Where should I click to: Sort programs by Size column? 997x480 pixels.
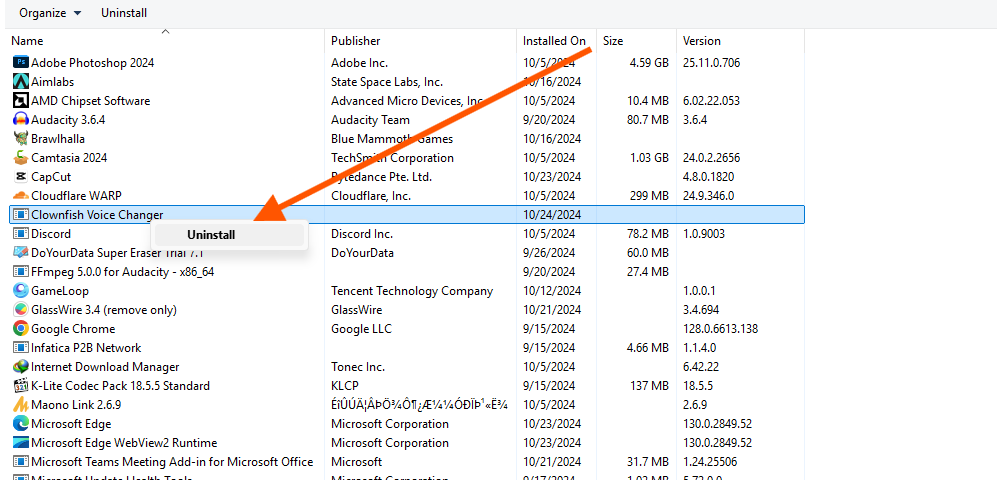click(613, 41)
